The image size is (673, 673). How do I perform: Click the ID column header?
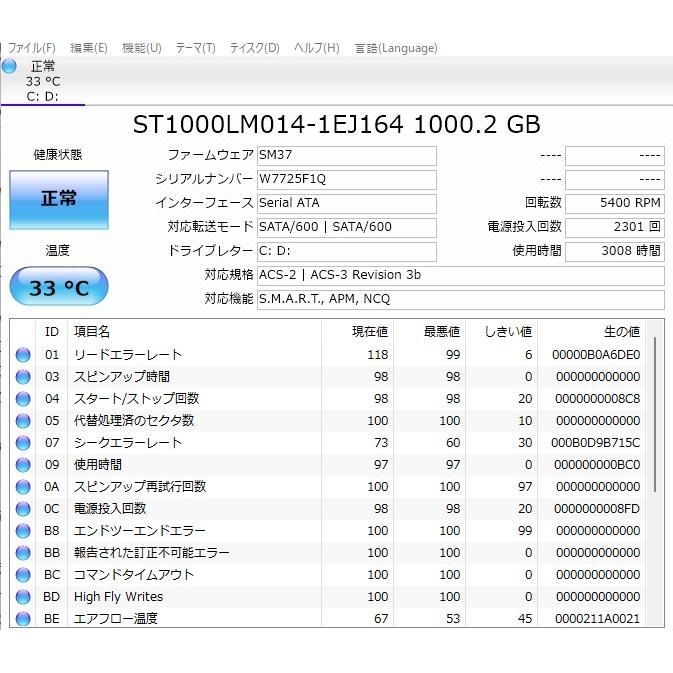tap(52, 331)
